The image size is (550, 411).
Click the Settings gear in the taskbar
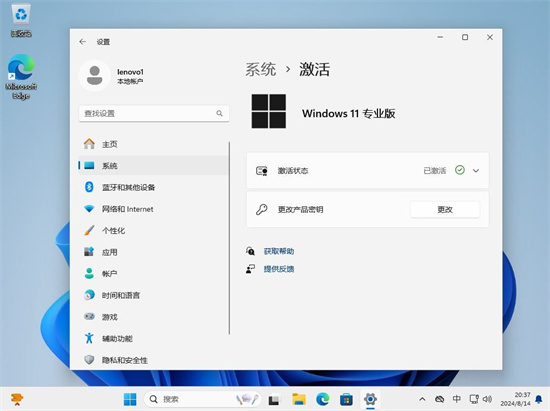[370, 399]
